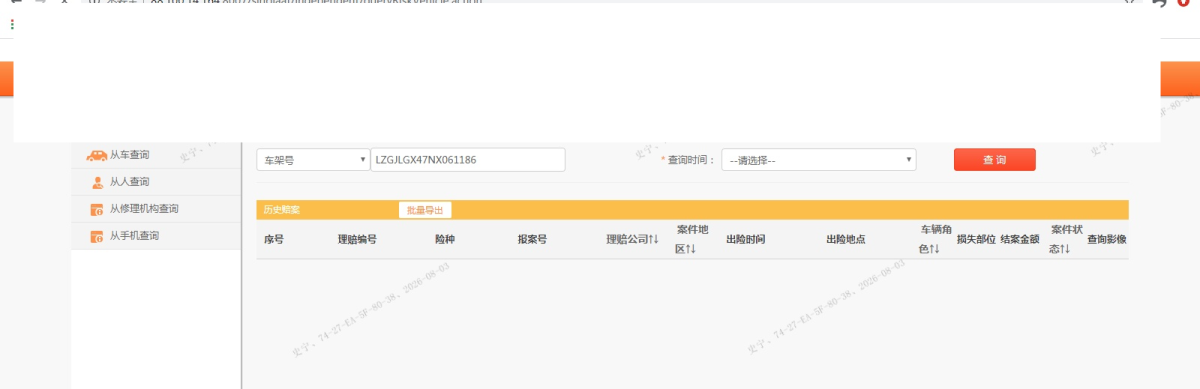Click the 批量导出 button
This screenshot has height=389, width=1200.
(x=424, y=210)
